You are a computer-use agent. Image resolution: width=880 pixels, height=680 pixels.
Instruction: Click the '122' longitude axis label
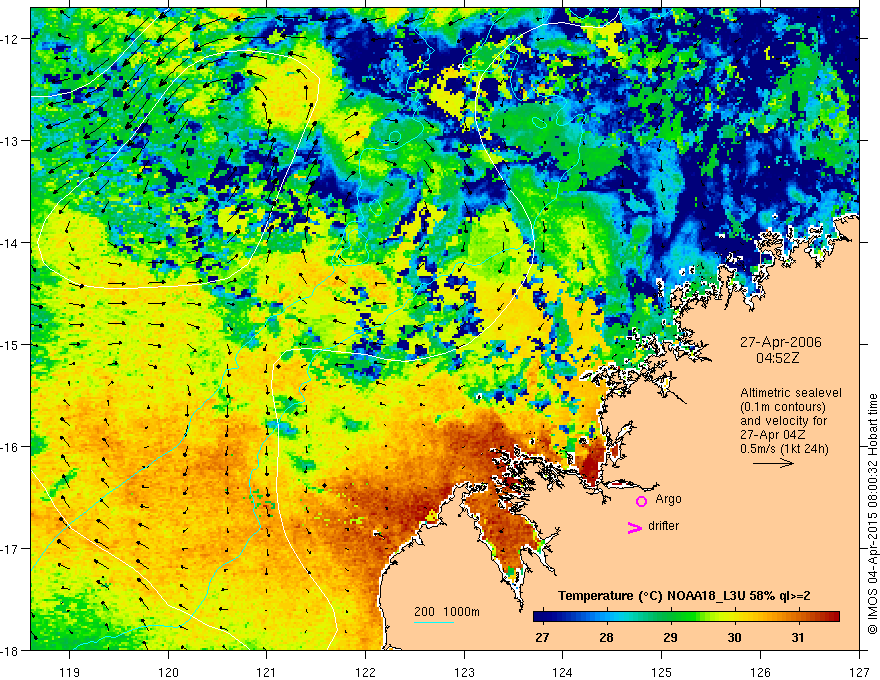pos(365,672)
